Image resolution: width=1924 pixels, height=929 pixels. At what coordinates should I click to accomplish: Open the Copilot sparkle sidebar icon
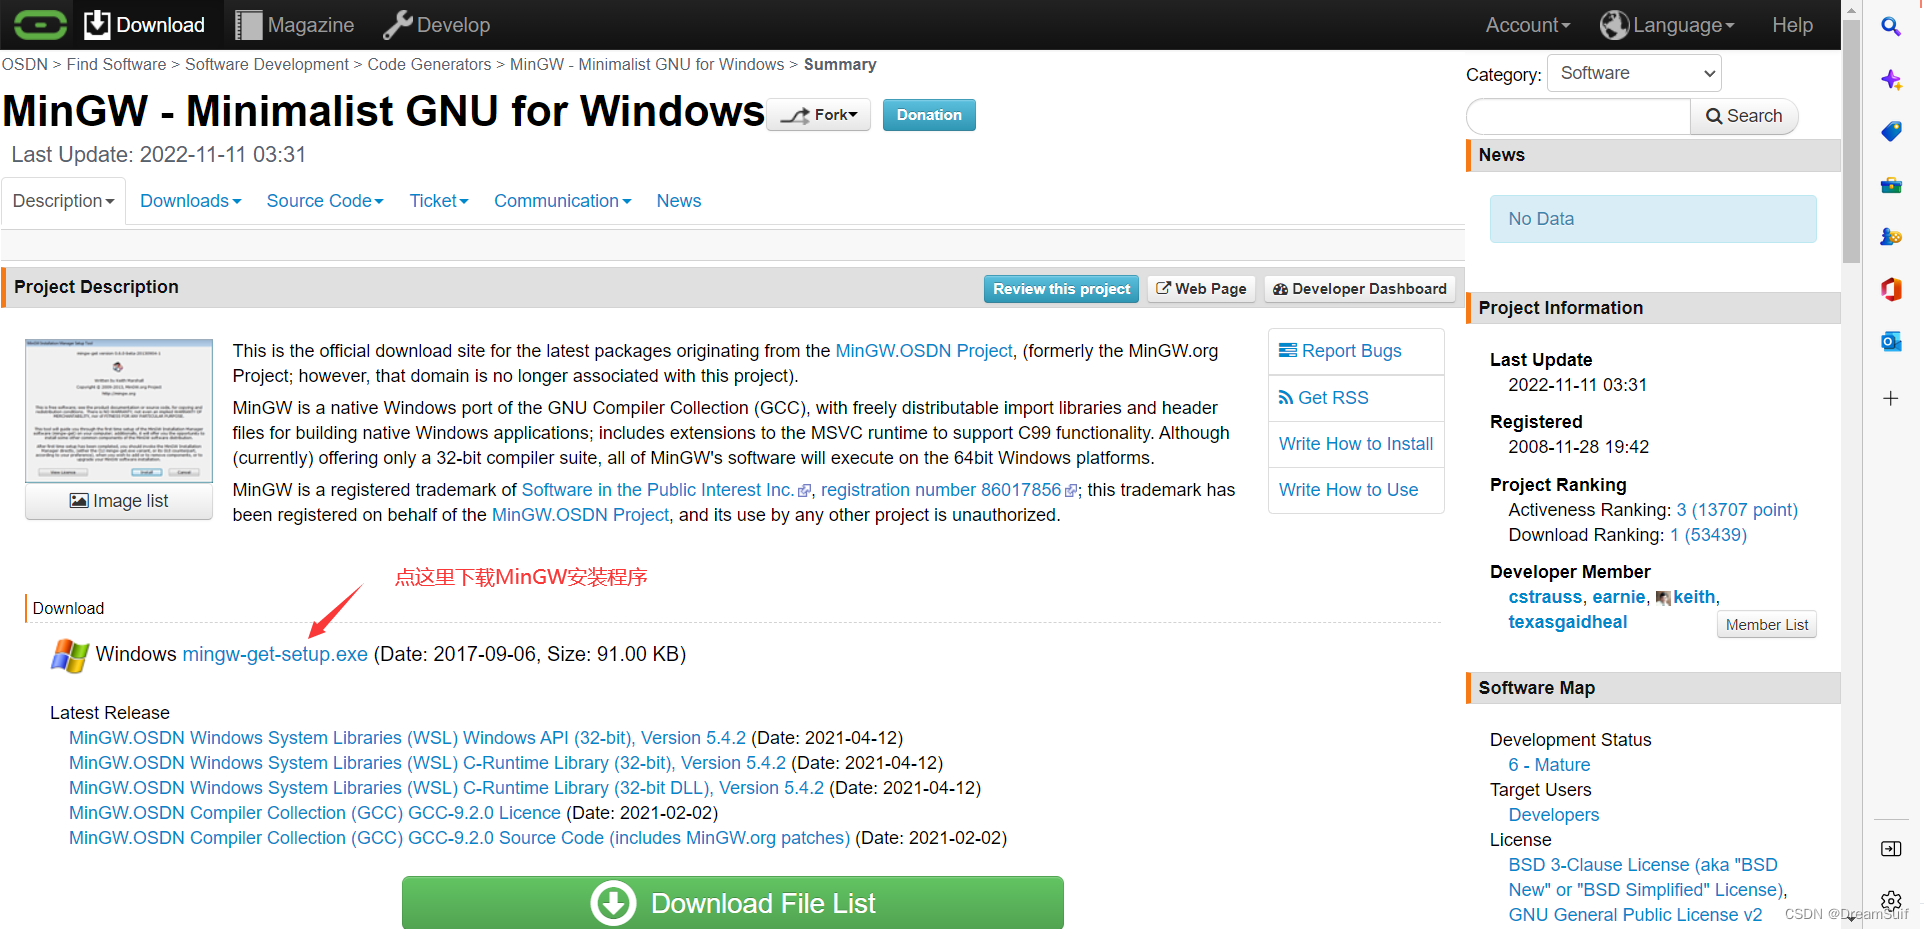pos(1891,79)
